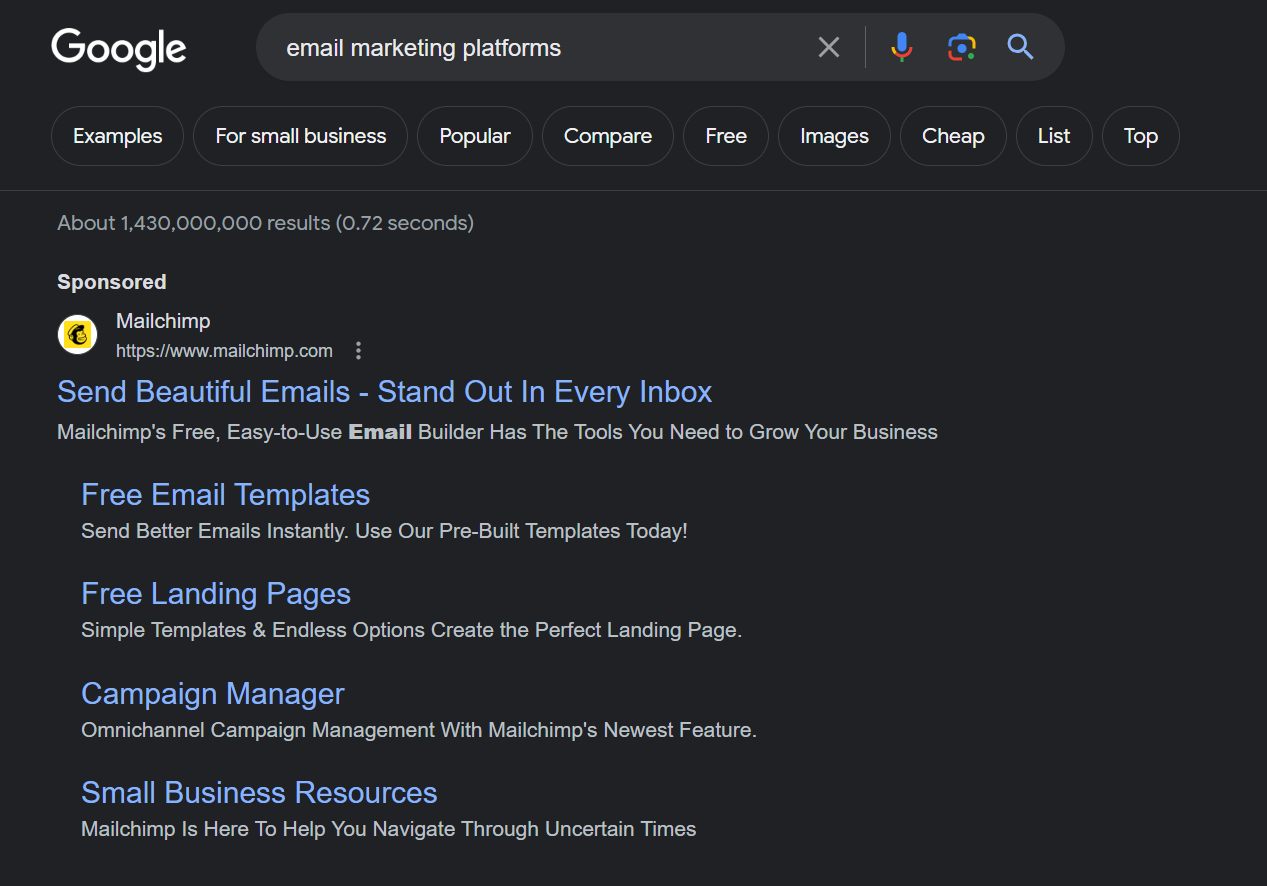
Task: Open the Free Email Templates sitelink
Action: pyautogui.click(x=225, y=495)
